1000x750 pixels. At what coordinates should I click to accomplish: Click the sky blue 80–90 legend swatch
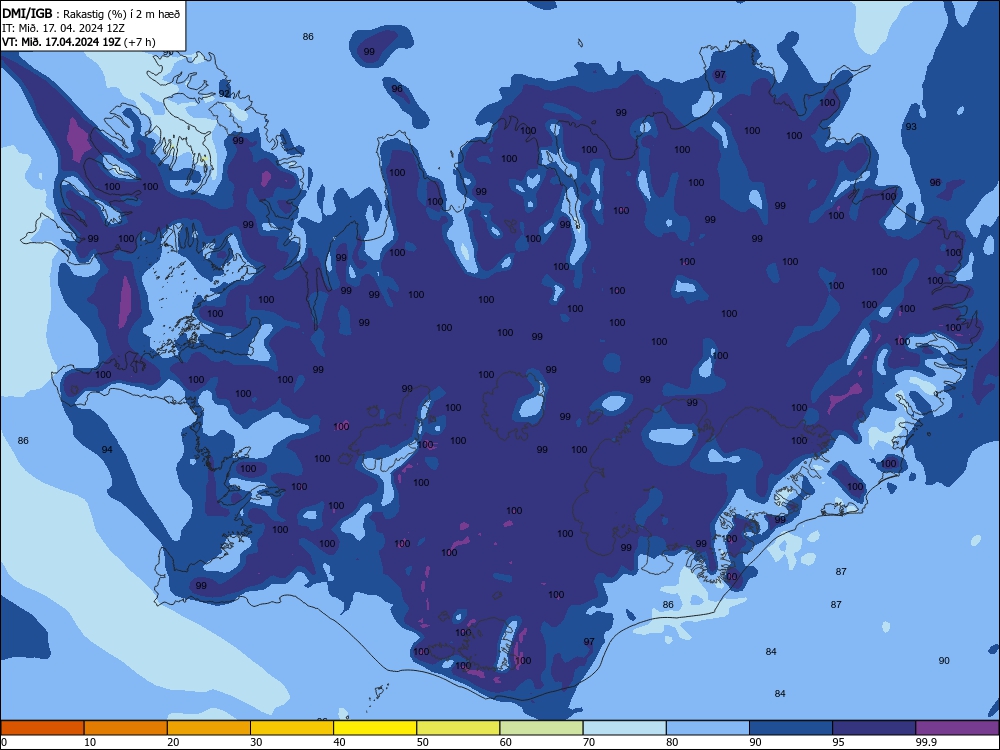(x=708, y=728)
